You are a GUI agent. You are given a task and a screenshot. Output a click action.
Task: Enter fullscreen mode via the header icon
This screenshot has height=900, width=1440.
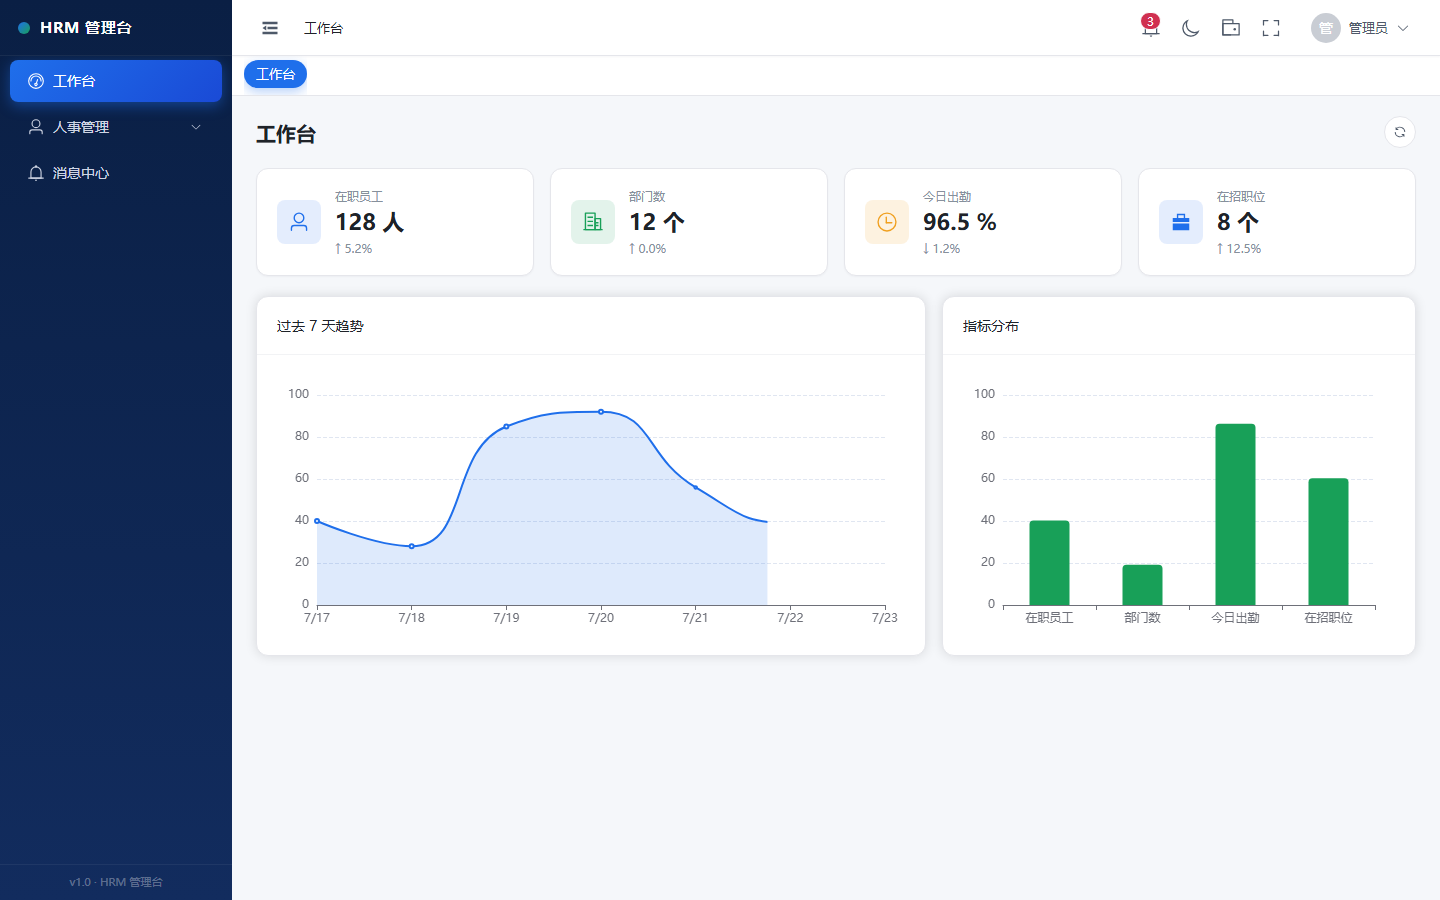pyautogui.click(x=1271, y=28)
